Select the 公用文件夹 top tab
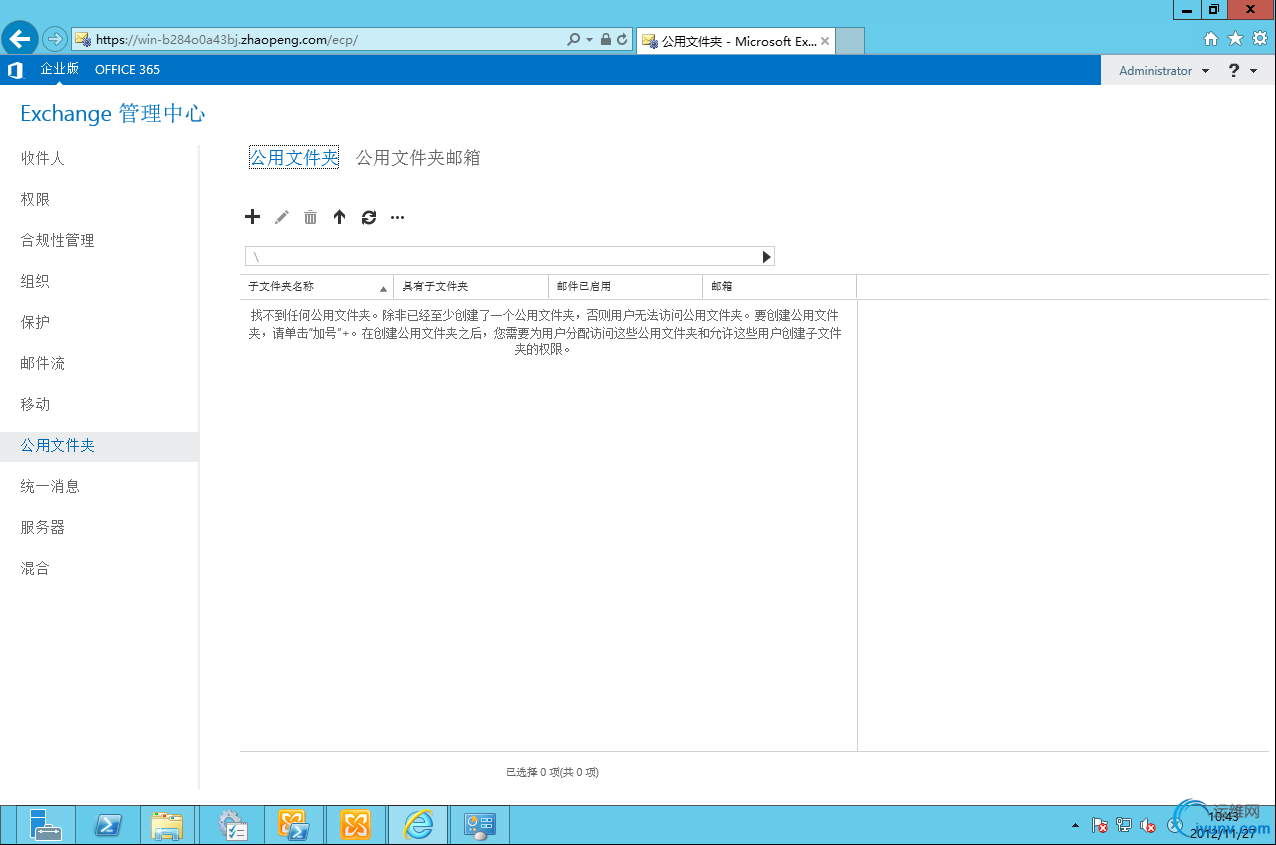Image resolution: width=1276 pixels, height=845 pixels. (x=294, y=158)
